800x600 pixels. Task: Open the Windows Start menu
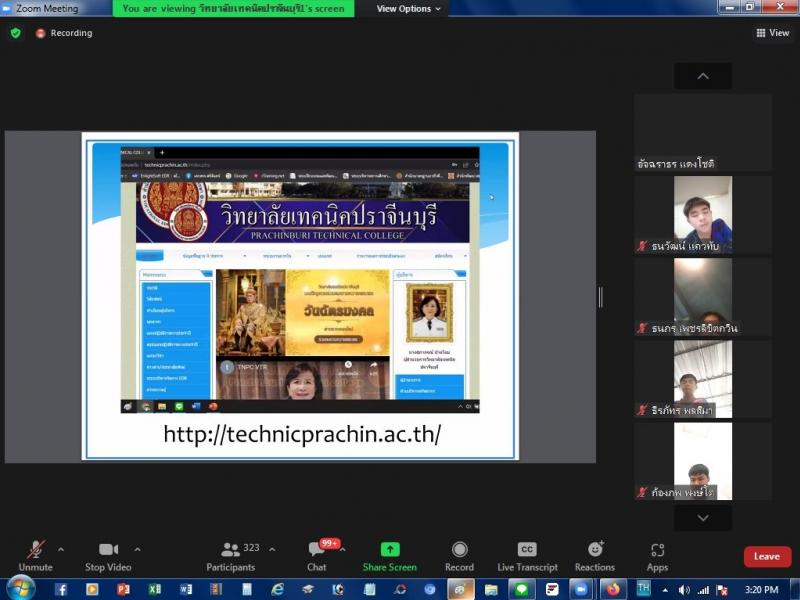coord(20,589)
